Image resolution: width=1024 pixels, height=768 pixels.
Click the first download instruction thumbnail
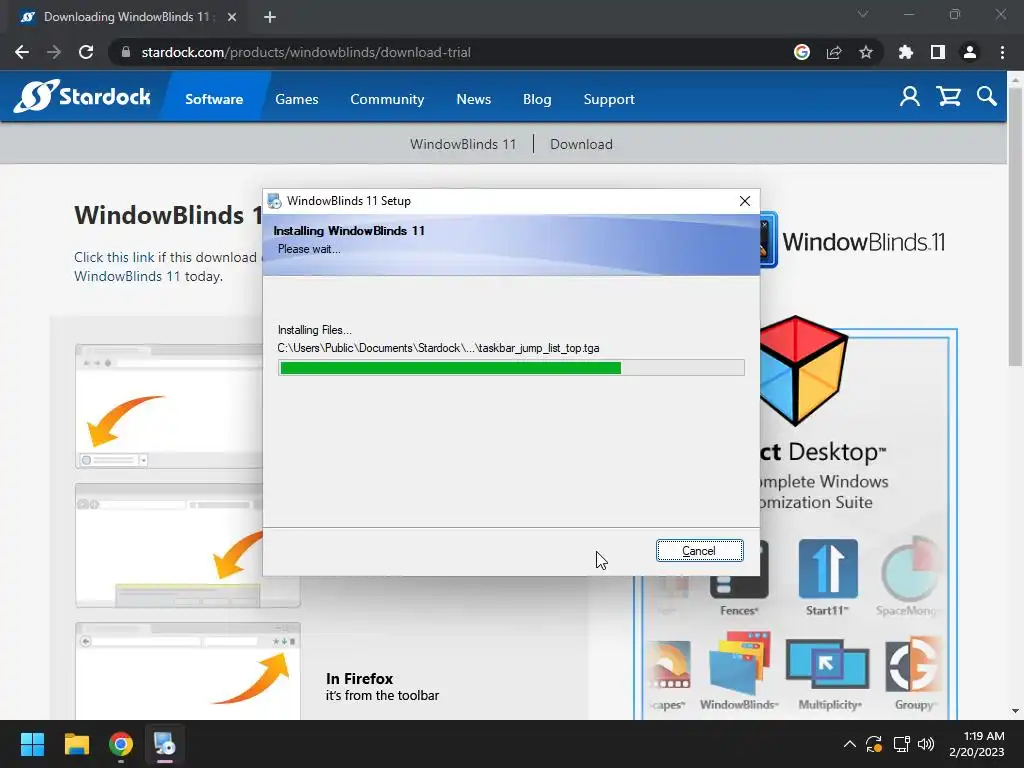point(169,406)
